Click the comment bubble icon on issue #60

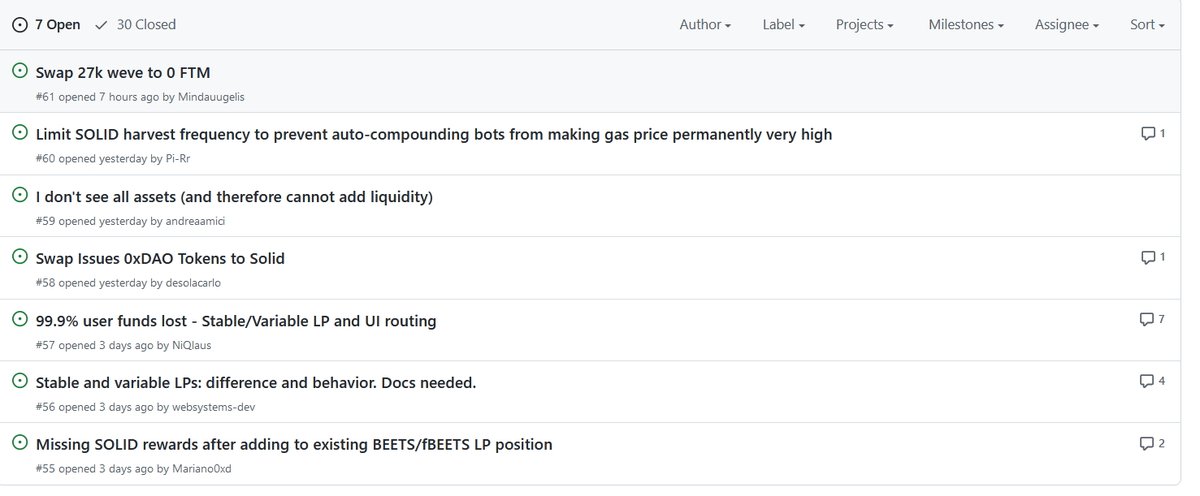[1148, 133]
